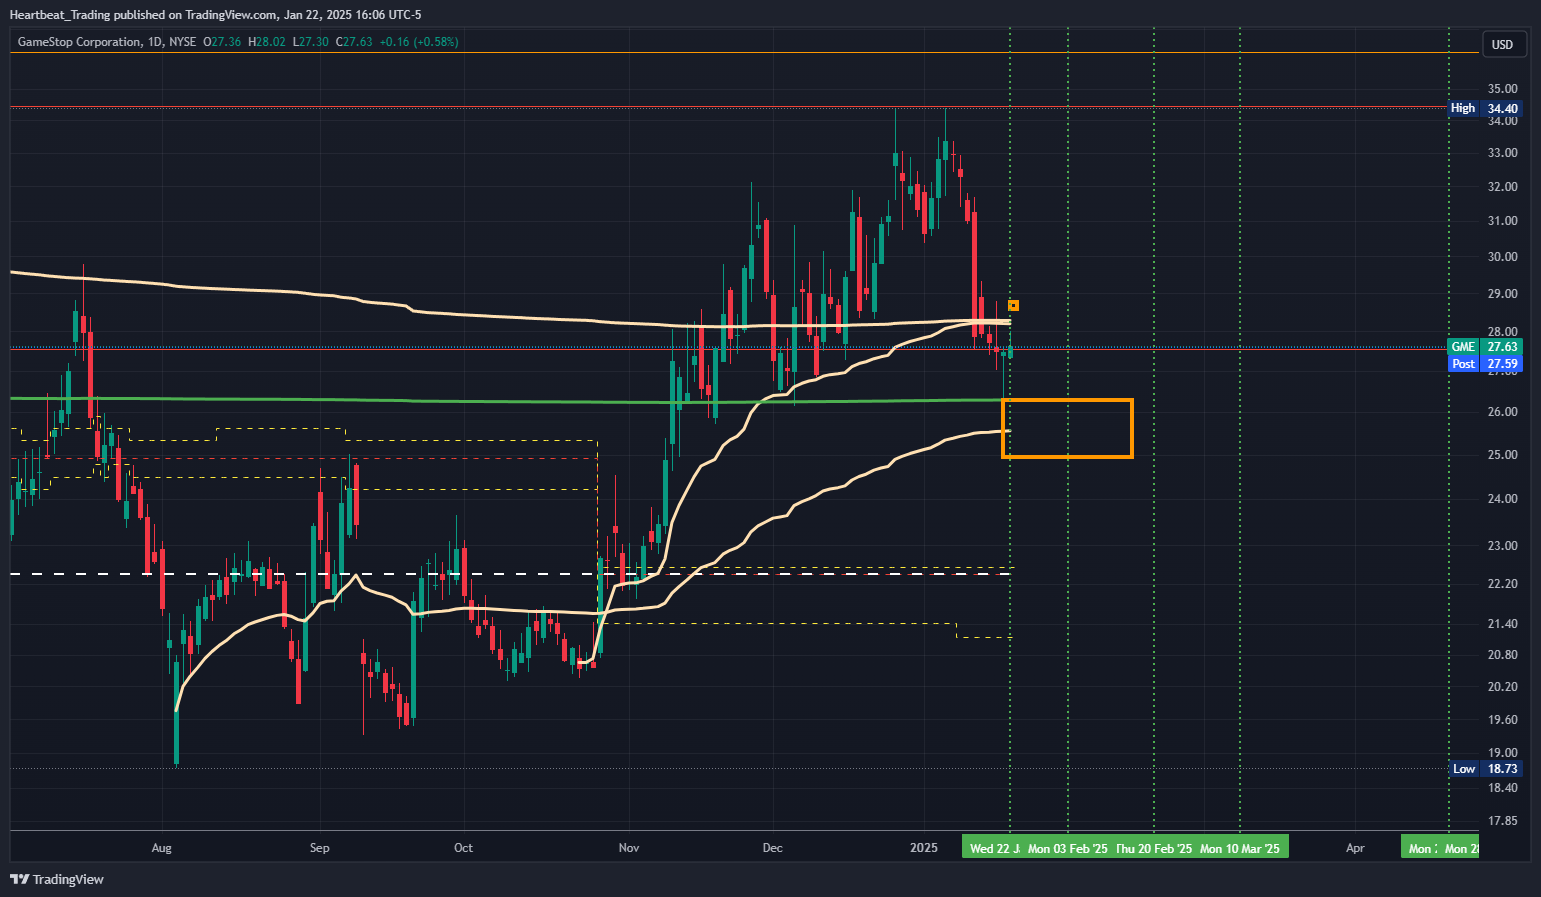Click the 31.00 price scale value

pyautogui.click(x=1502, y=221)
